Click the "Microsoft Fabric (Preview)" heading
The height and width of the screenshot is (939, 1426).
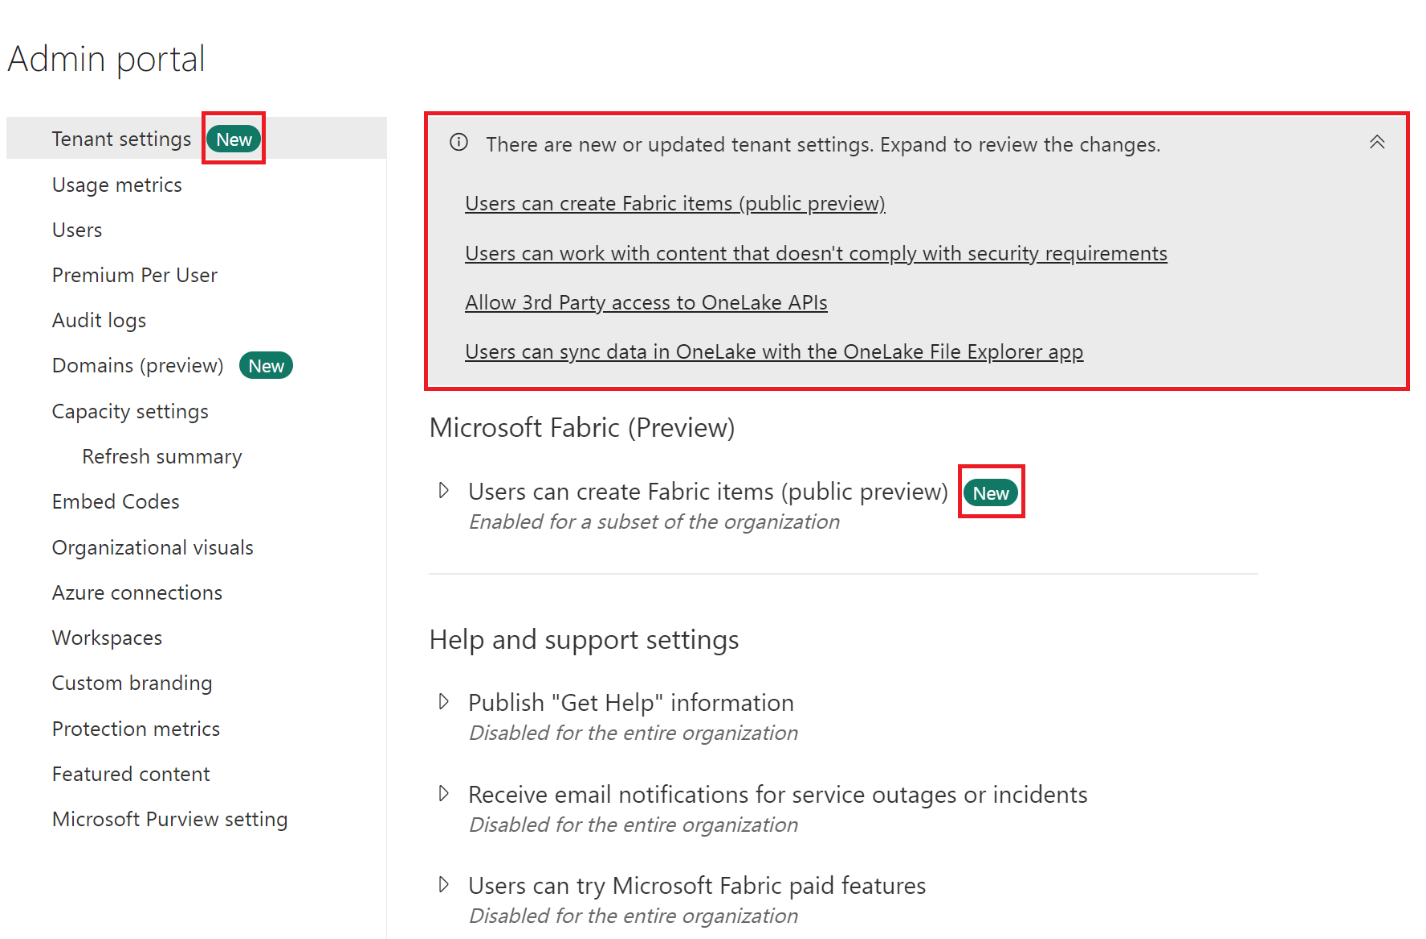pos(582,428)
